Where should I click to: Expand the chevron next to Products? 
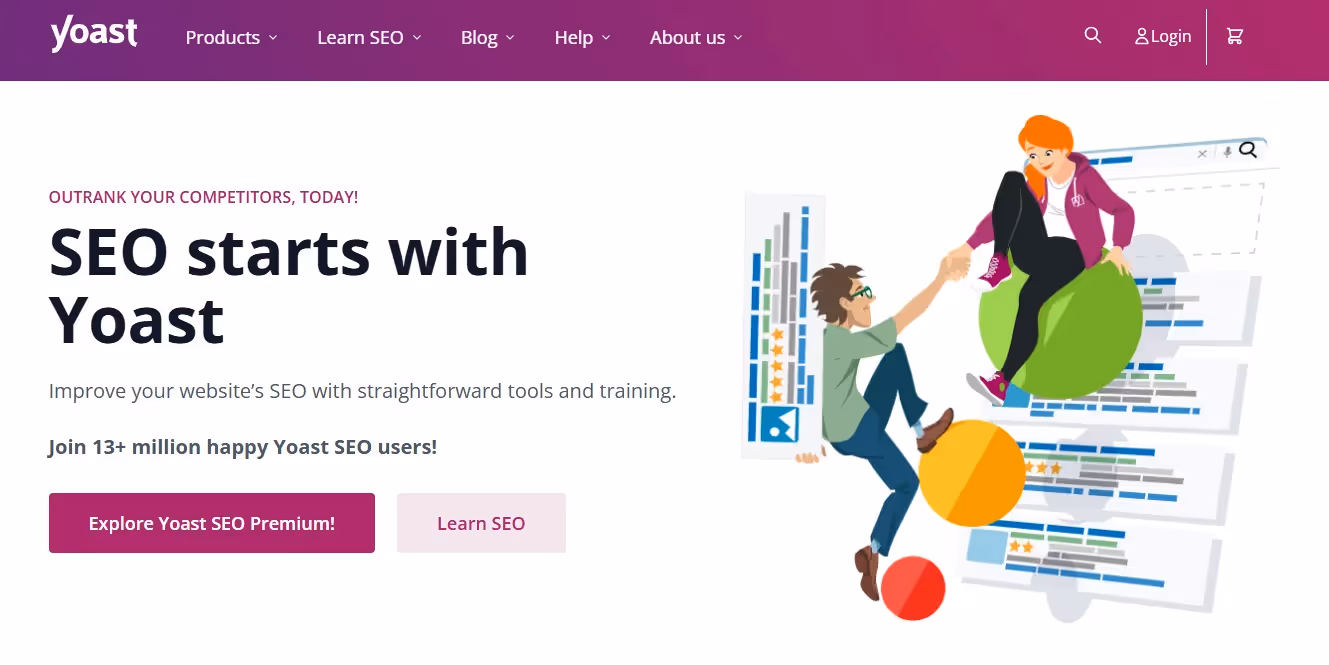click(x=272, y=38)
